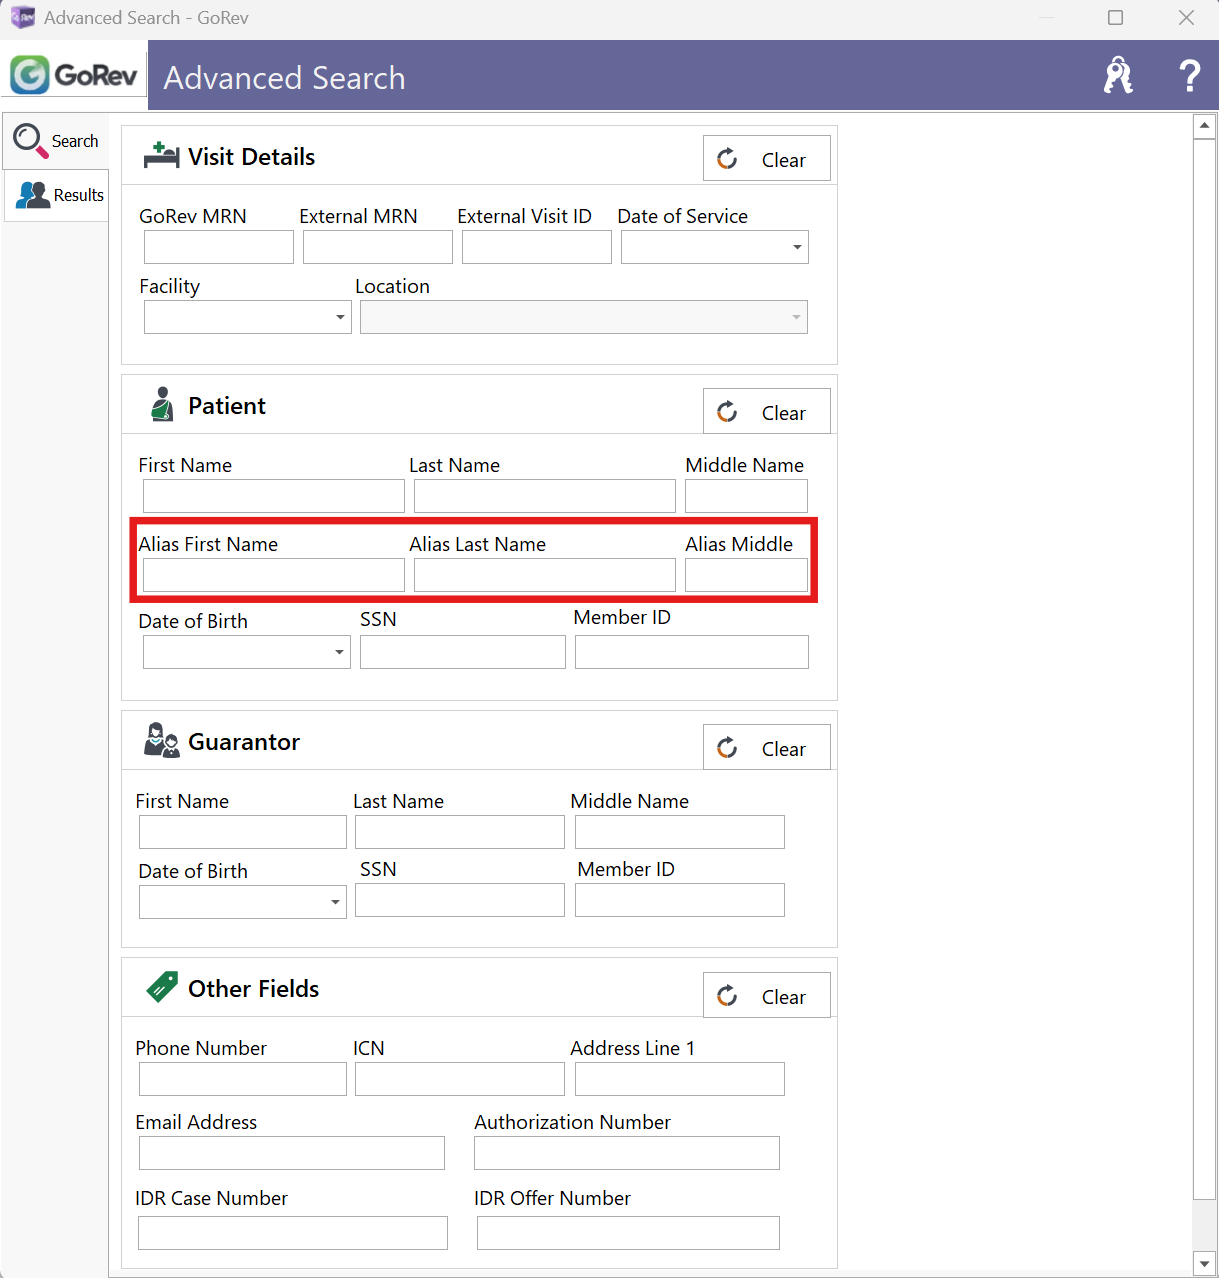Click the keys icon in header
Screen dimensions: 1219x1278
coord(1117,76)
